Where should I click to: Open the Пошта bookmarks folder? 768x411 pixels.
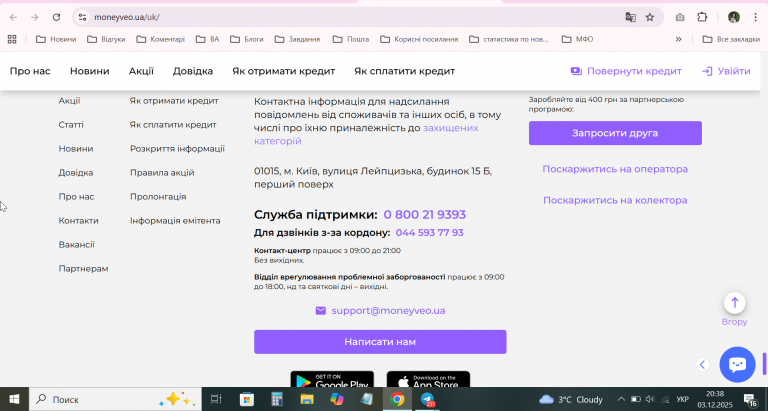[351, 39]
